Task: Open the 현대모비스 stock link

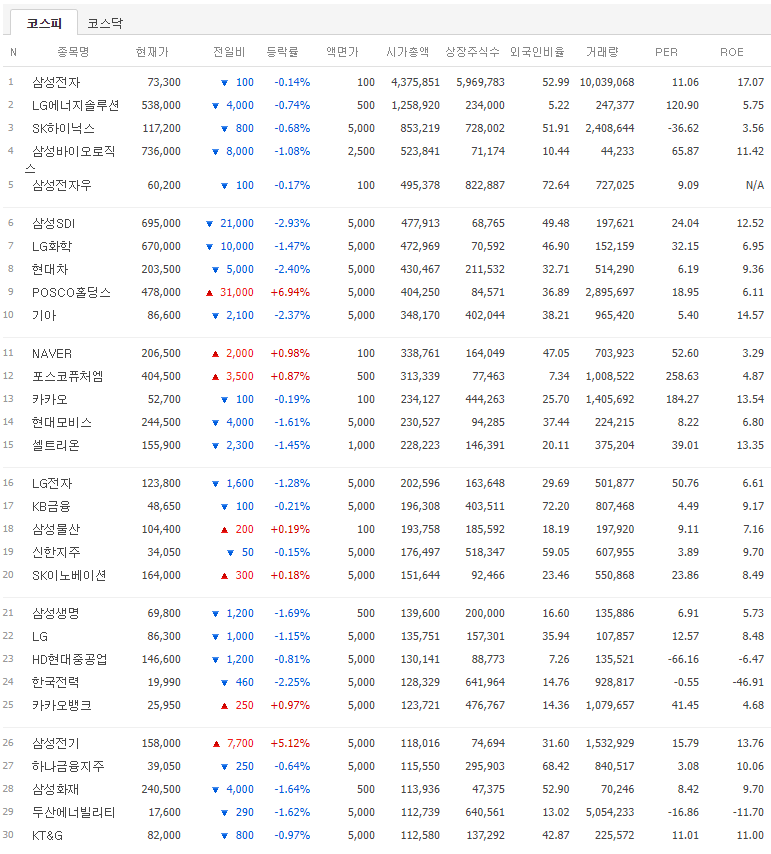Action: click(x=62, y=422)
